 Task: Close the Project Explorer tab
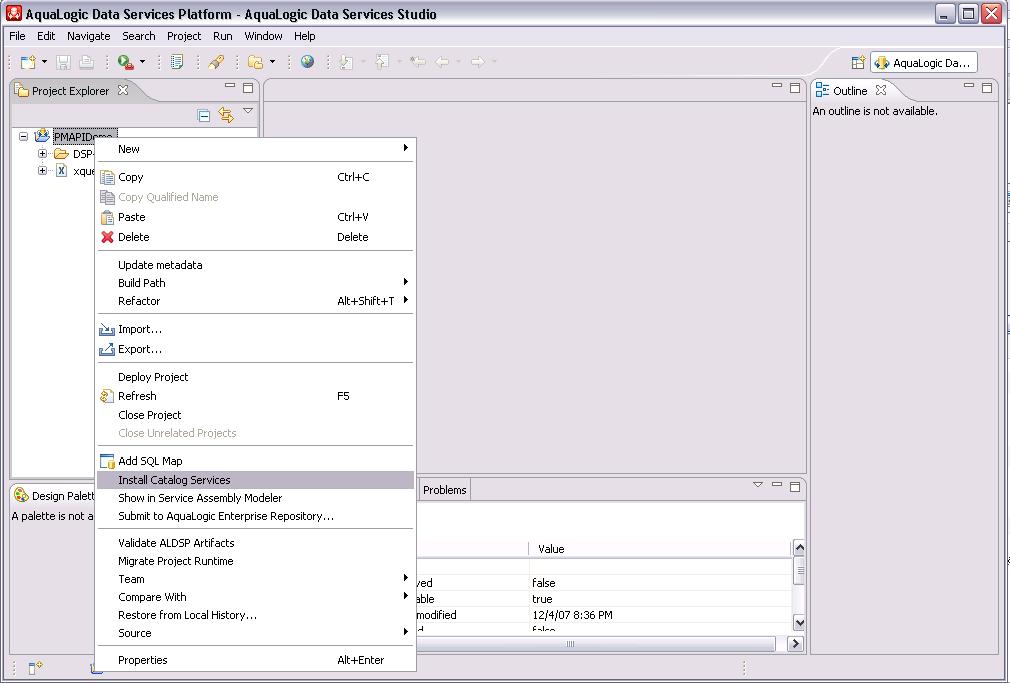pos(124,91)
